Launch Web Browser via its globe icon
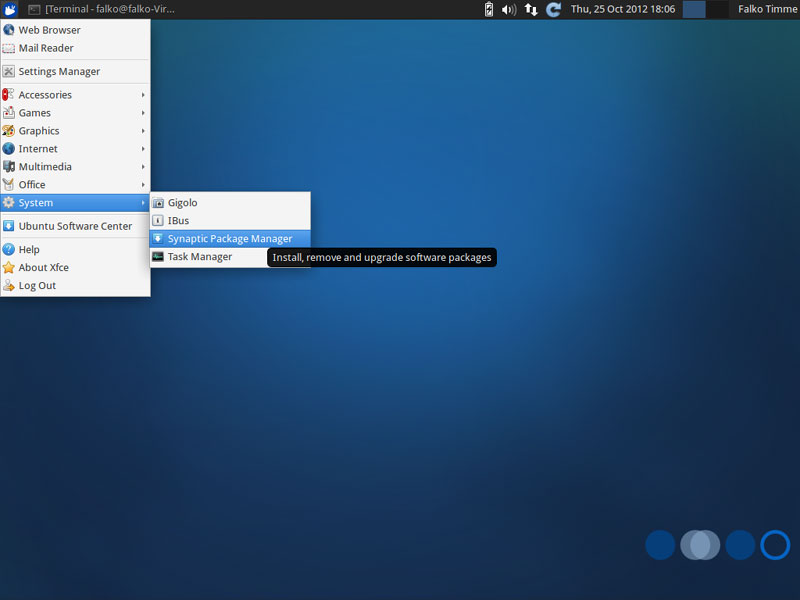This screenshot has width=800, height=600. (9, 30)
